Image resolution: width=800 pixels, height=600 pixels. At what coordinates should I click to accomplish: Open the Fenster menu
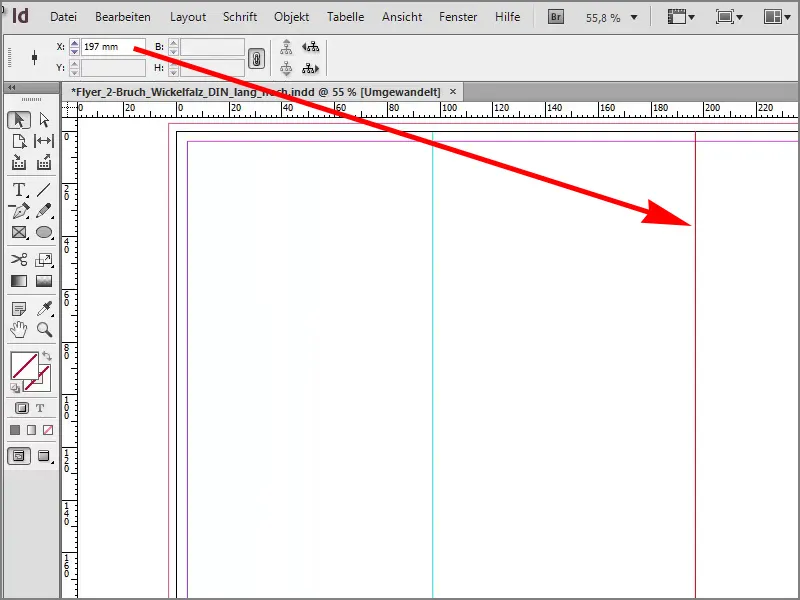pos(458,17)
